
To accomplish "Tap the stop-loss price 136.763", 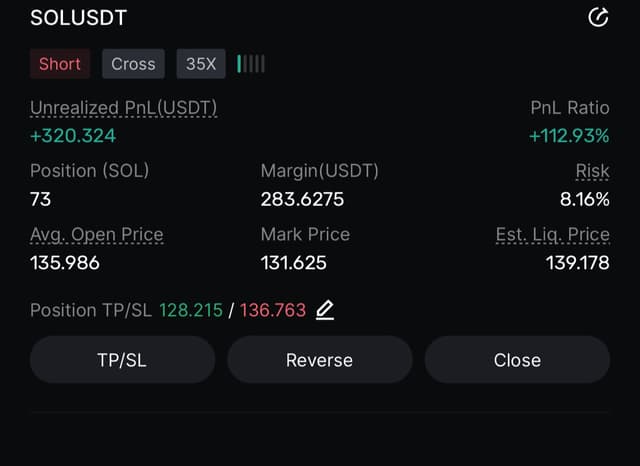I will coord(273,310).
